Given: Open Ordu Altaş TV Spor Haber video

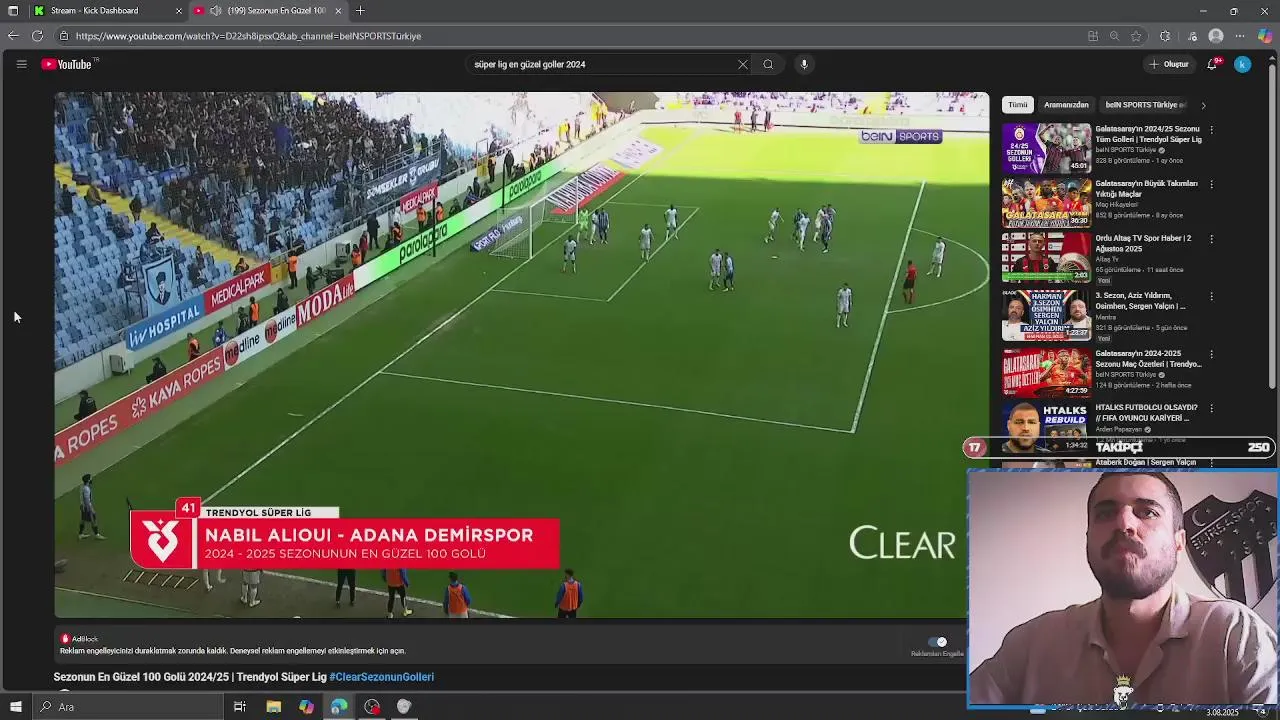Looking at the screenshot, I should click(1143, 243).
